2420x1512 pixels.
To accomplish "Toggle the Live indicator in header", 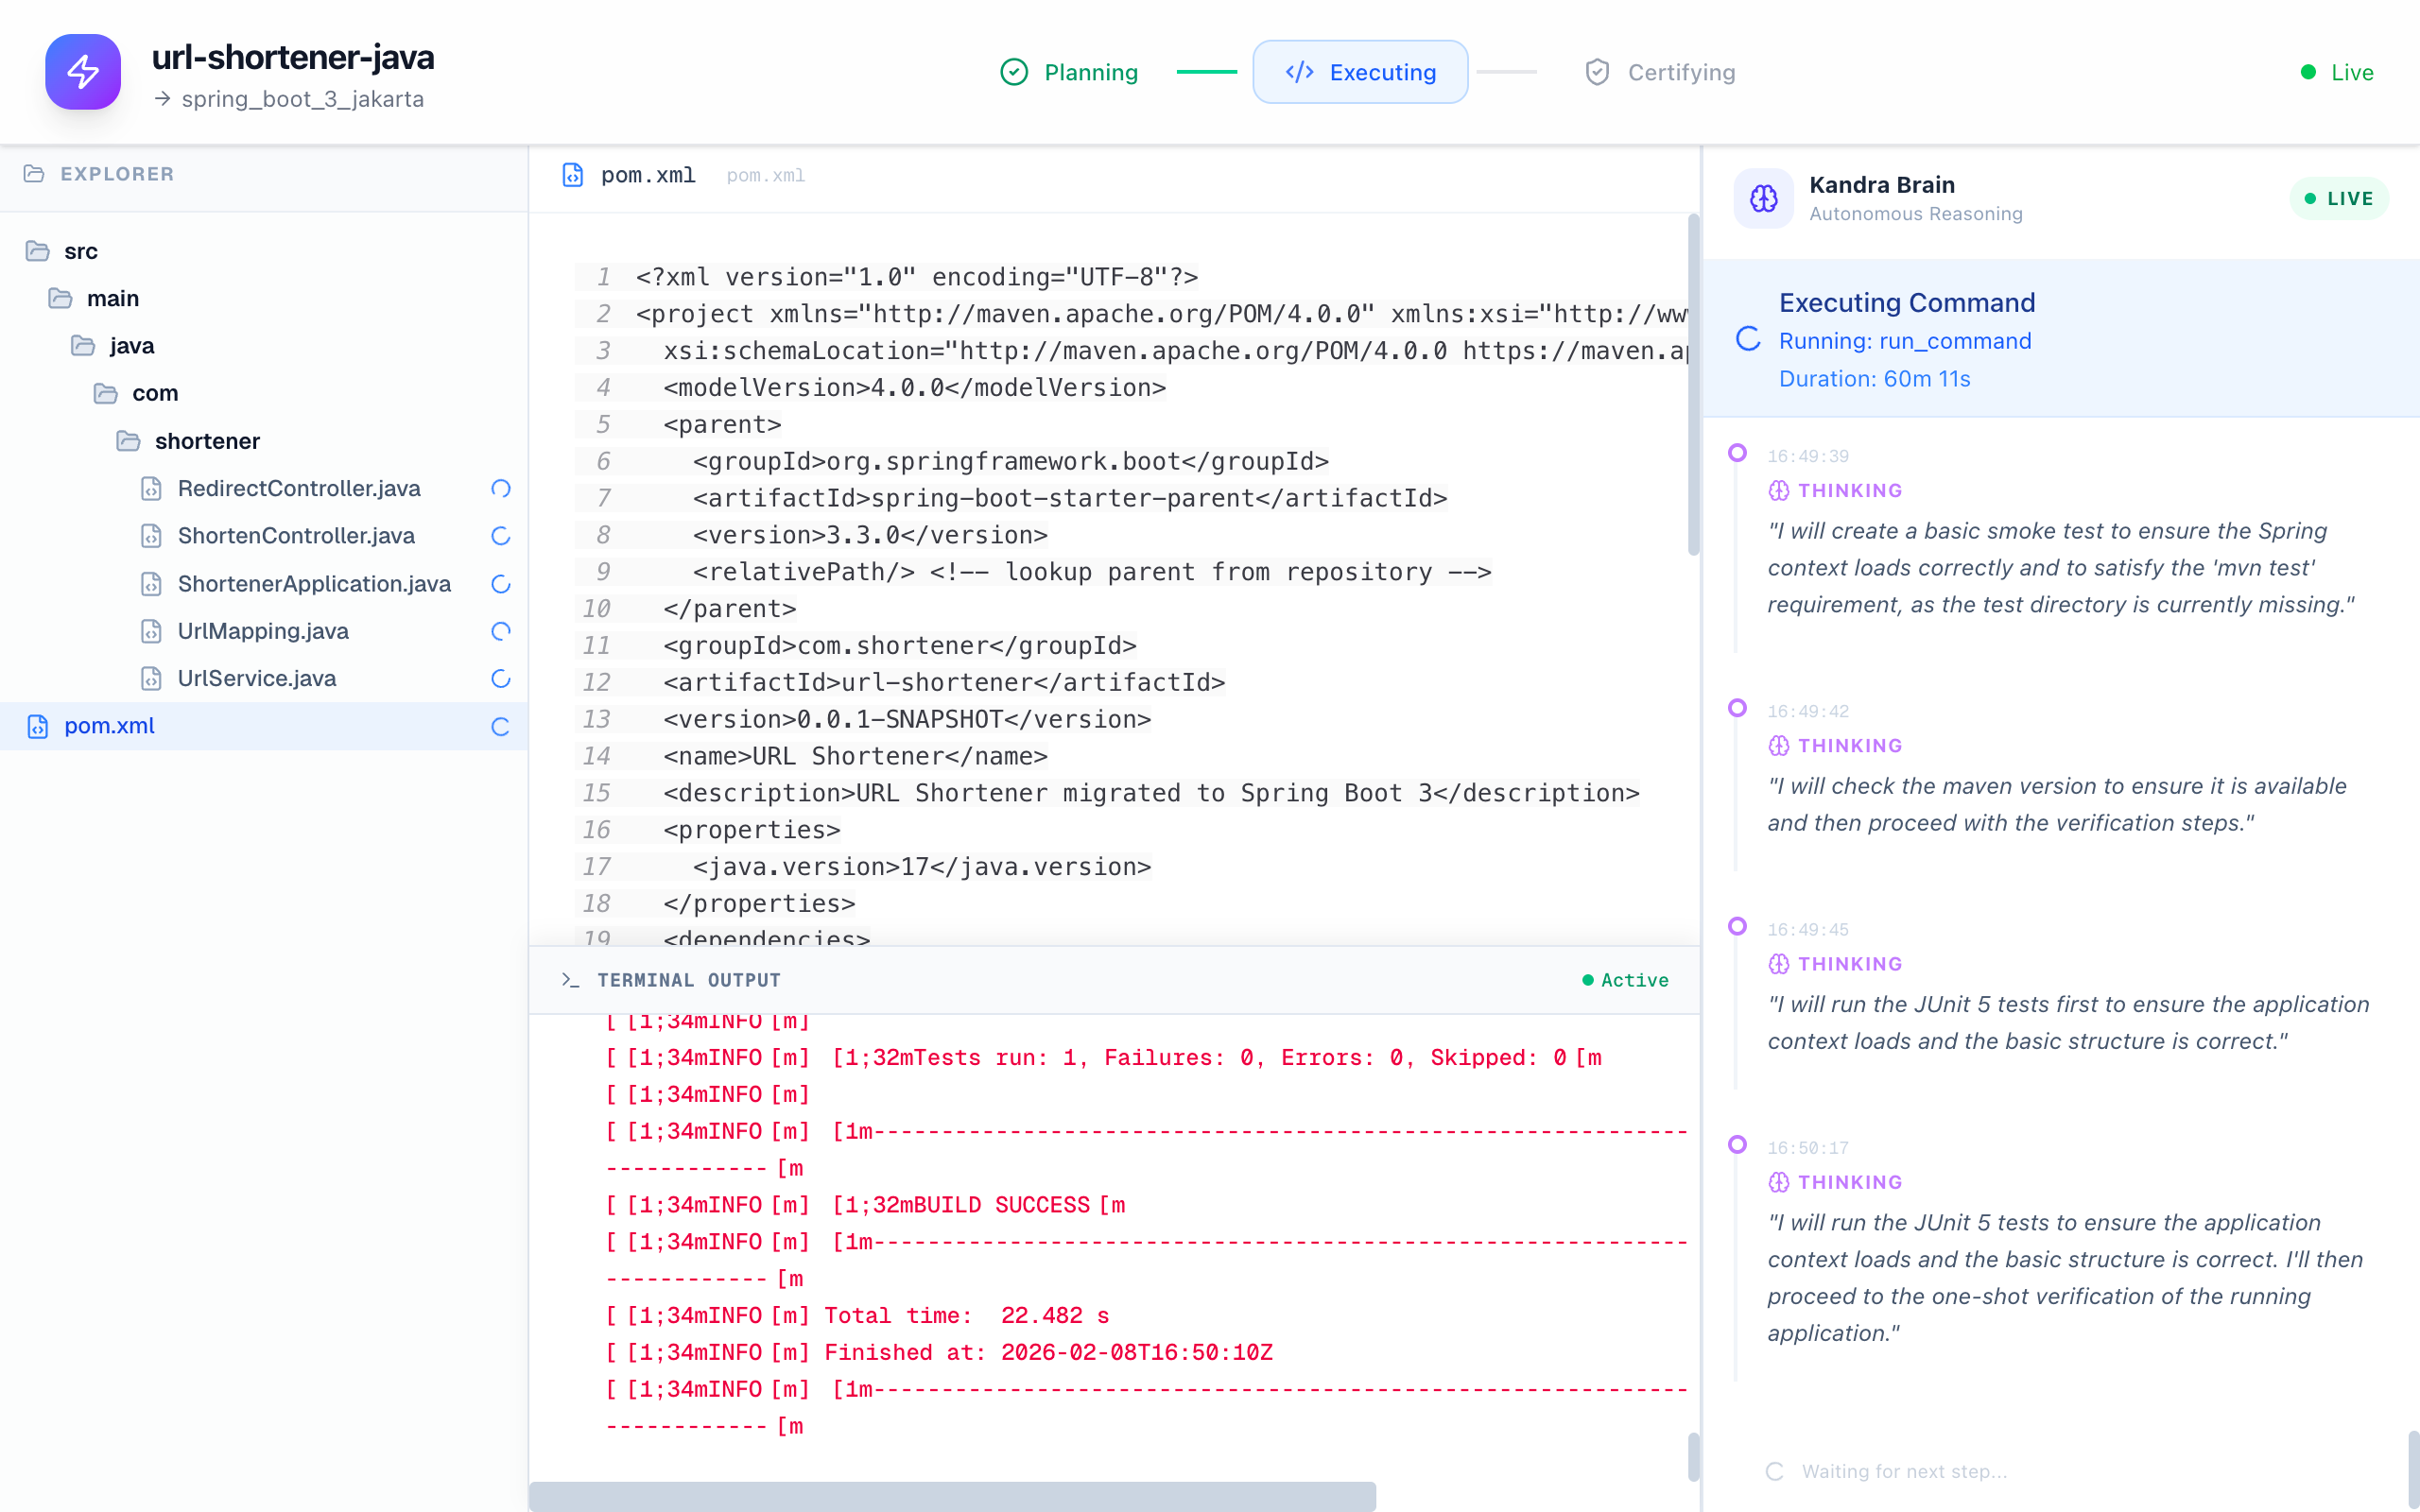I will (x=2337, y=72).
